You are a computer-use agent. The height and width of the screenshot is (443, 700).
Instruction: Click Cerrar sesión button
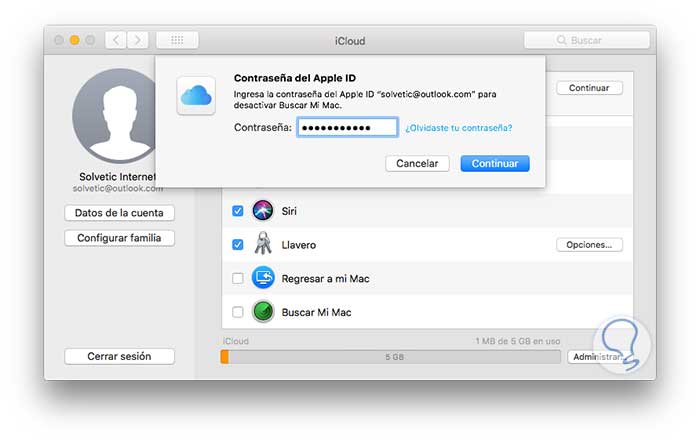(119, 356)
